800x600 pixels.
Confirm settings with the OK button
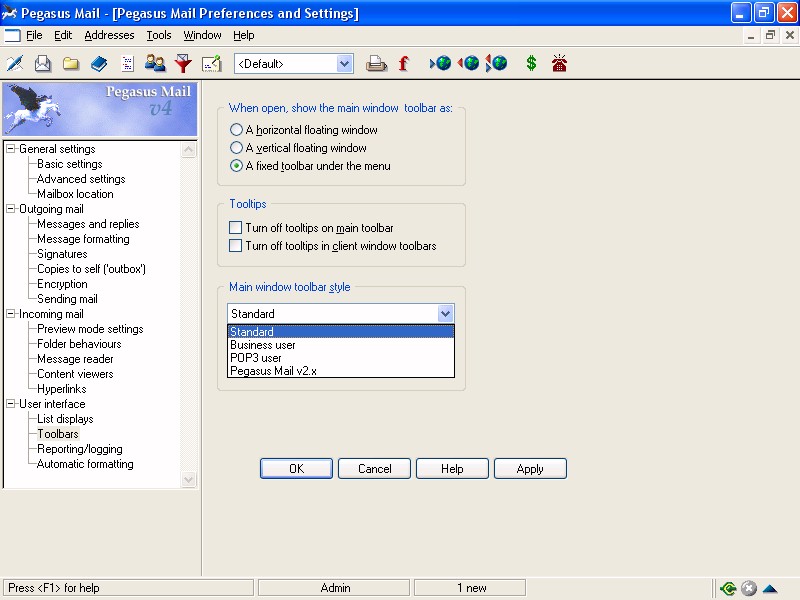(296, 468)
